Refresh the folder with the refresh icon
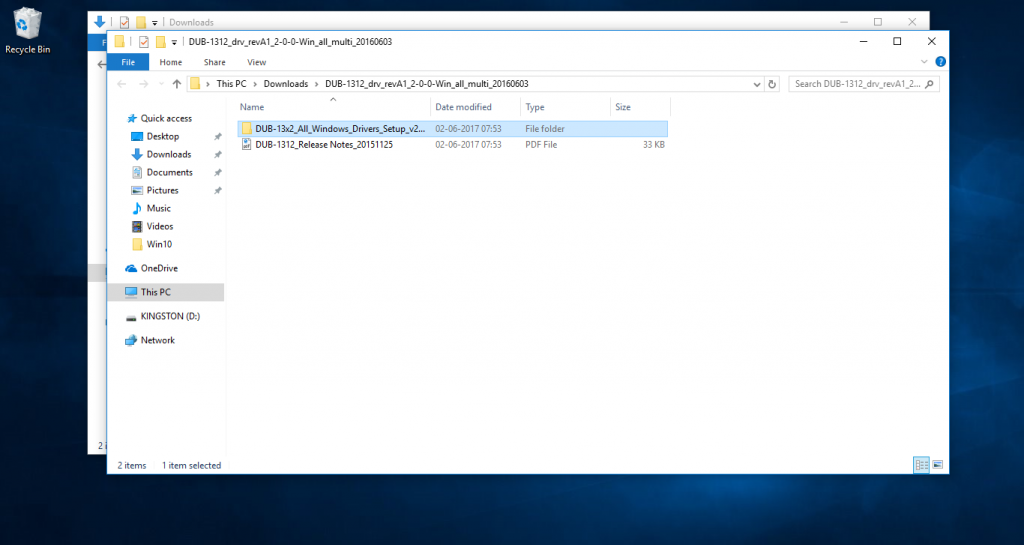 click(x=772, y=84)
